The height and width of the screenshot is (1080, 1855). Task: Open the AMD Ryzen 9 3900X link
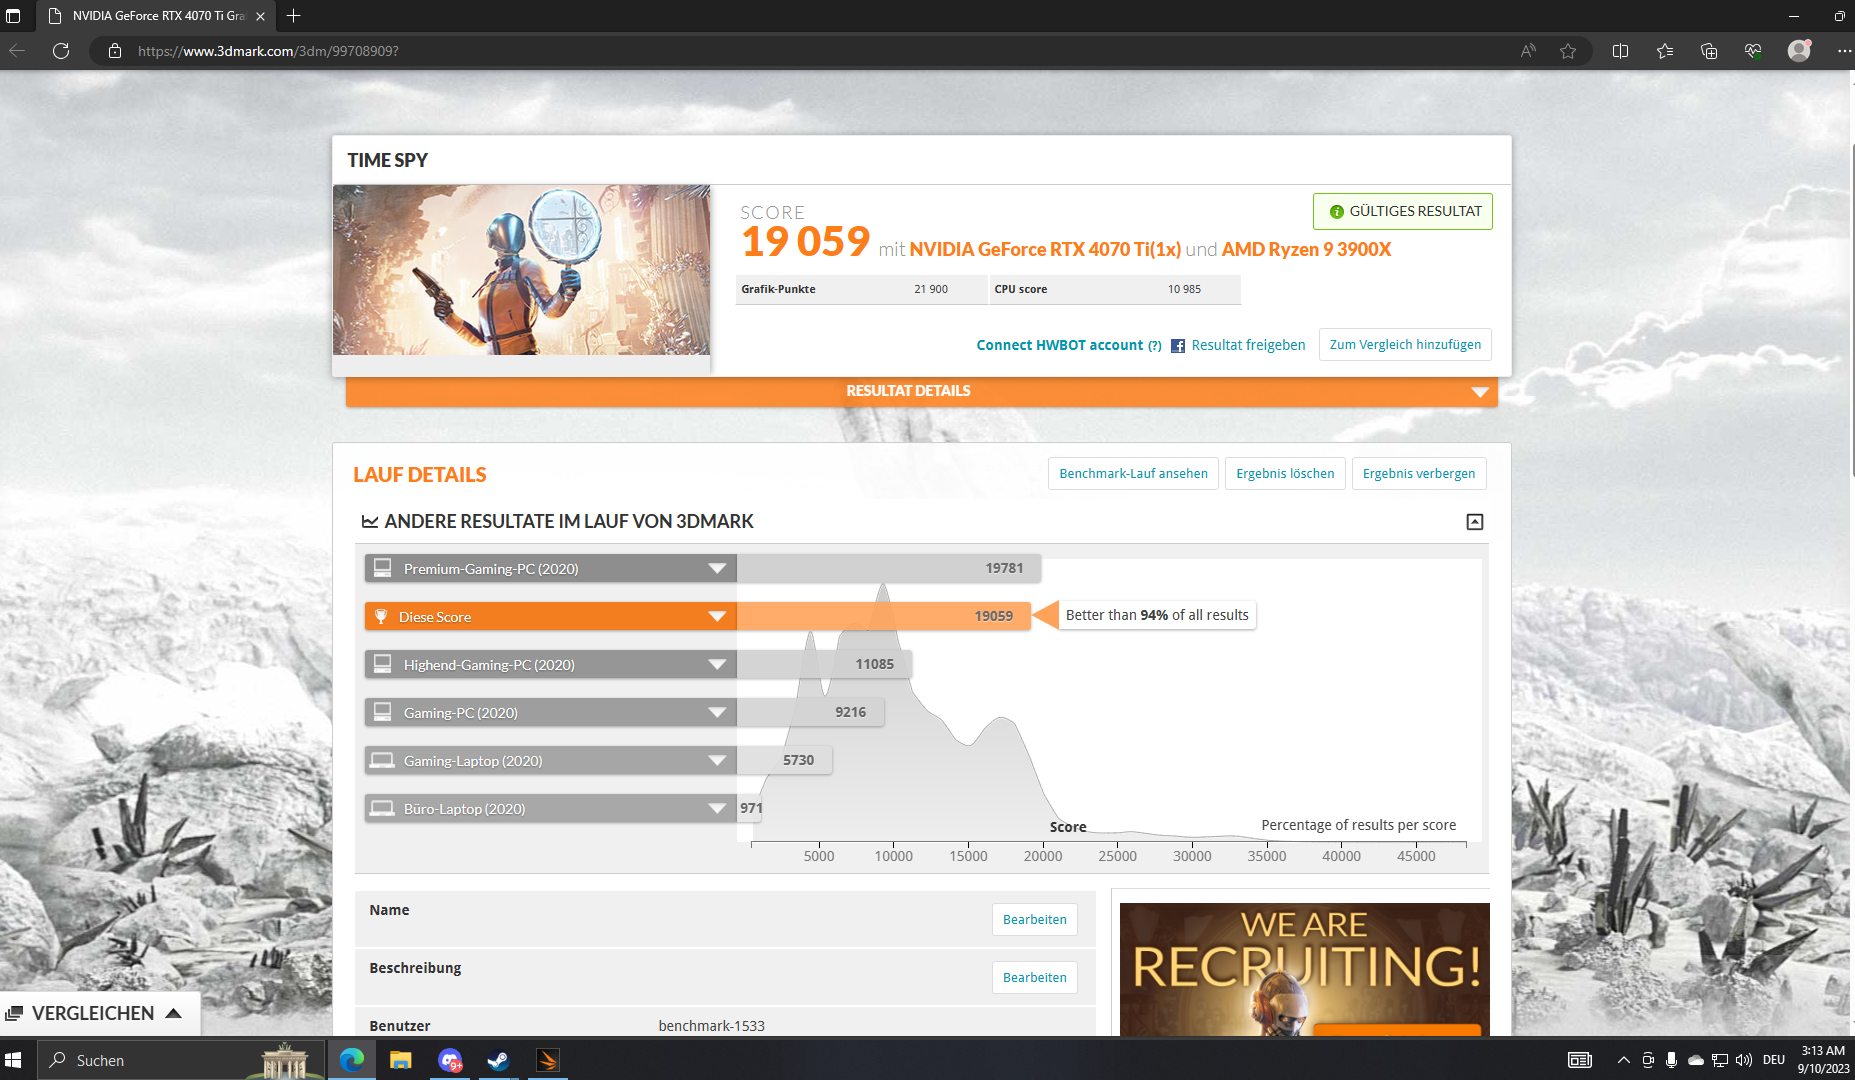pos(1306,250)
